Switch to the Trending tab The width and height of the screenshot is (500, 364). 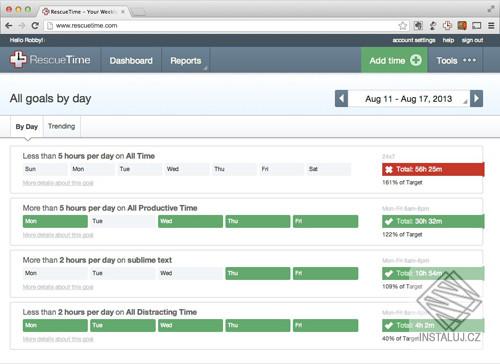coord(62,126)
